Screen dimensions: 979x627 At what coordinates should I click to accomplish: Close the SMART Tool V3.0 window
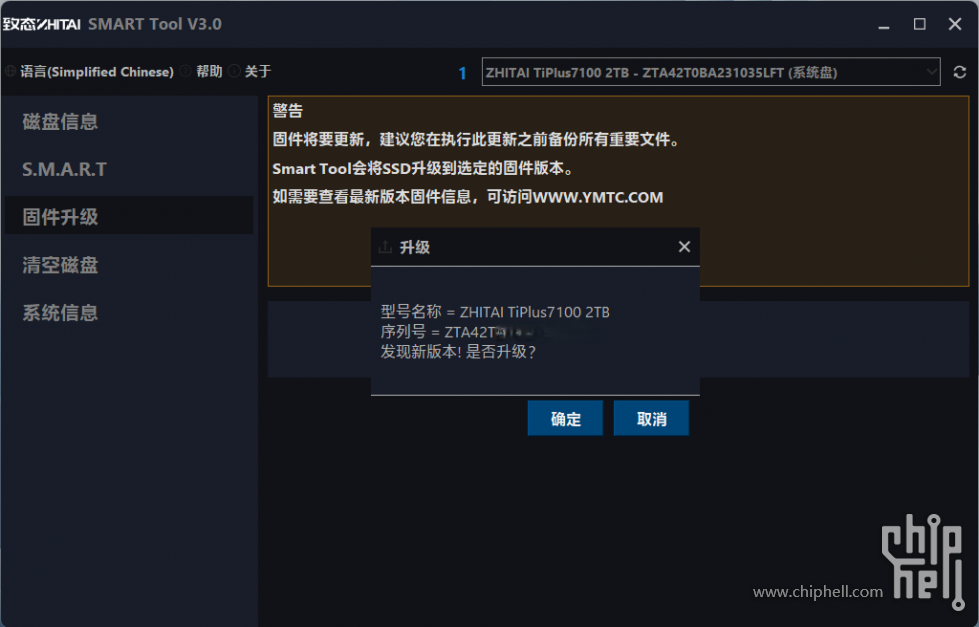pos(955,24)
